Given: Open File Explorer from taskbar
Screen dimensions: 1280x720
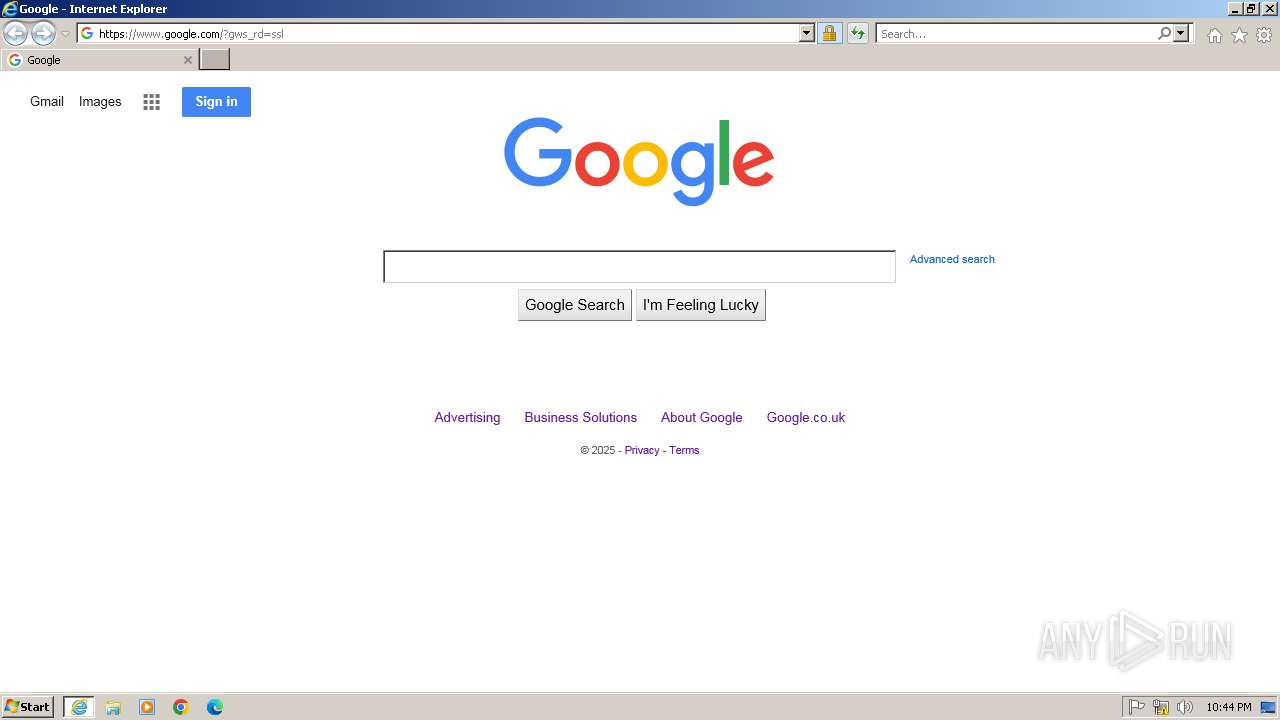Looking at the screenshot, I should (x=113, y=707).
